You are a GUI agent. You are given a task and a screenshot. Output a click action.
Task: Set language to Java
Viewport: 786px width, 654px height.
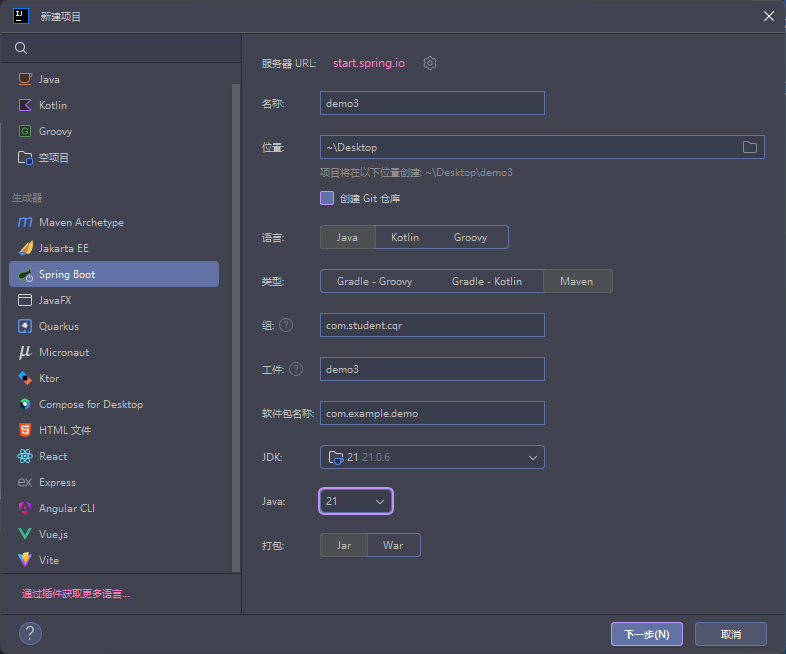tap(347, 237)
